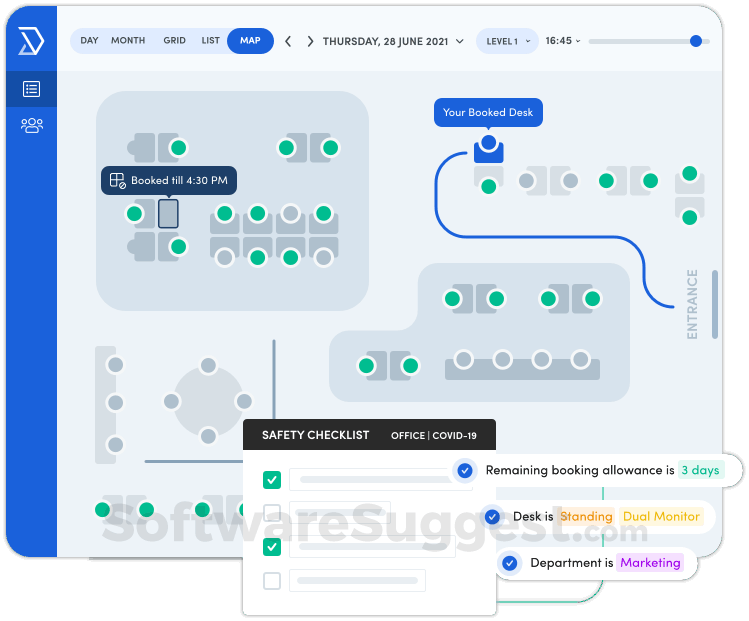The image size is (749, 621).
Task: Open the 16:45 time dropdown
Action: 563,41
